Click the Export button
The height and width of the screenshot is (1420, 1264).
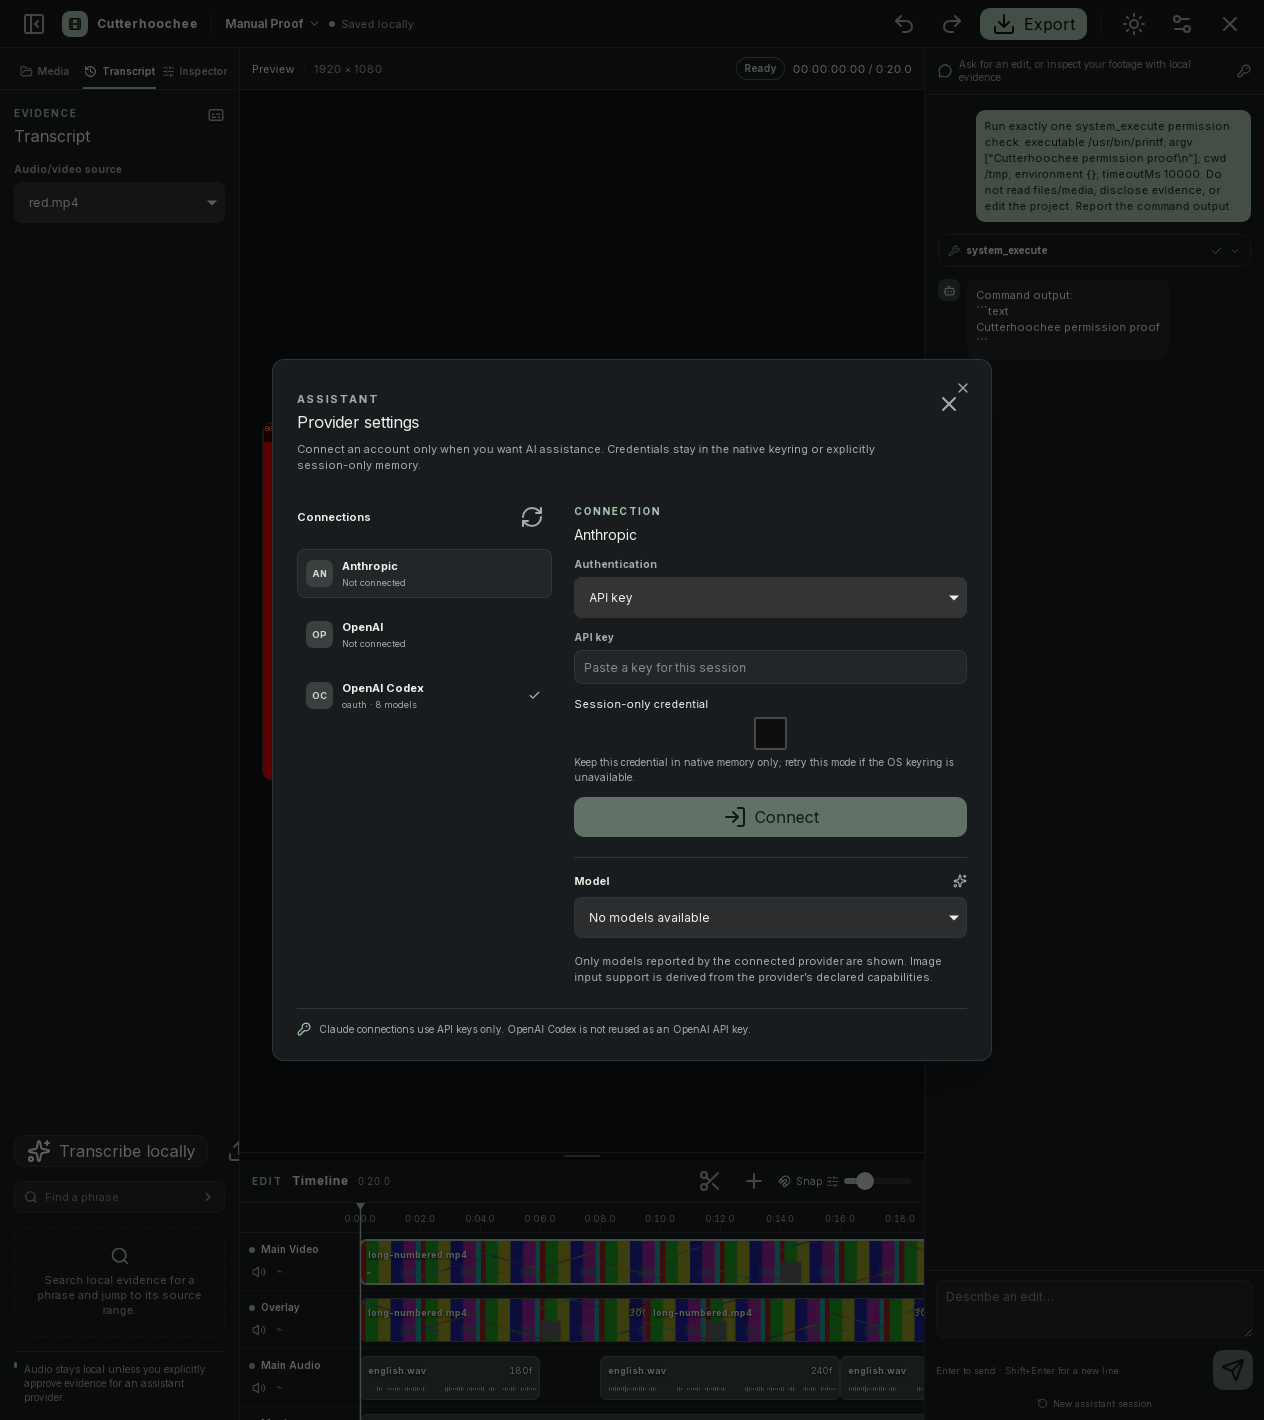click(1033, 24)
